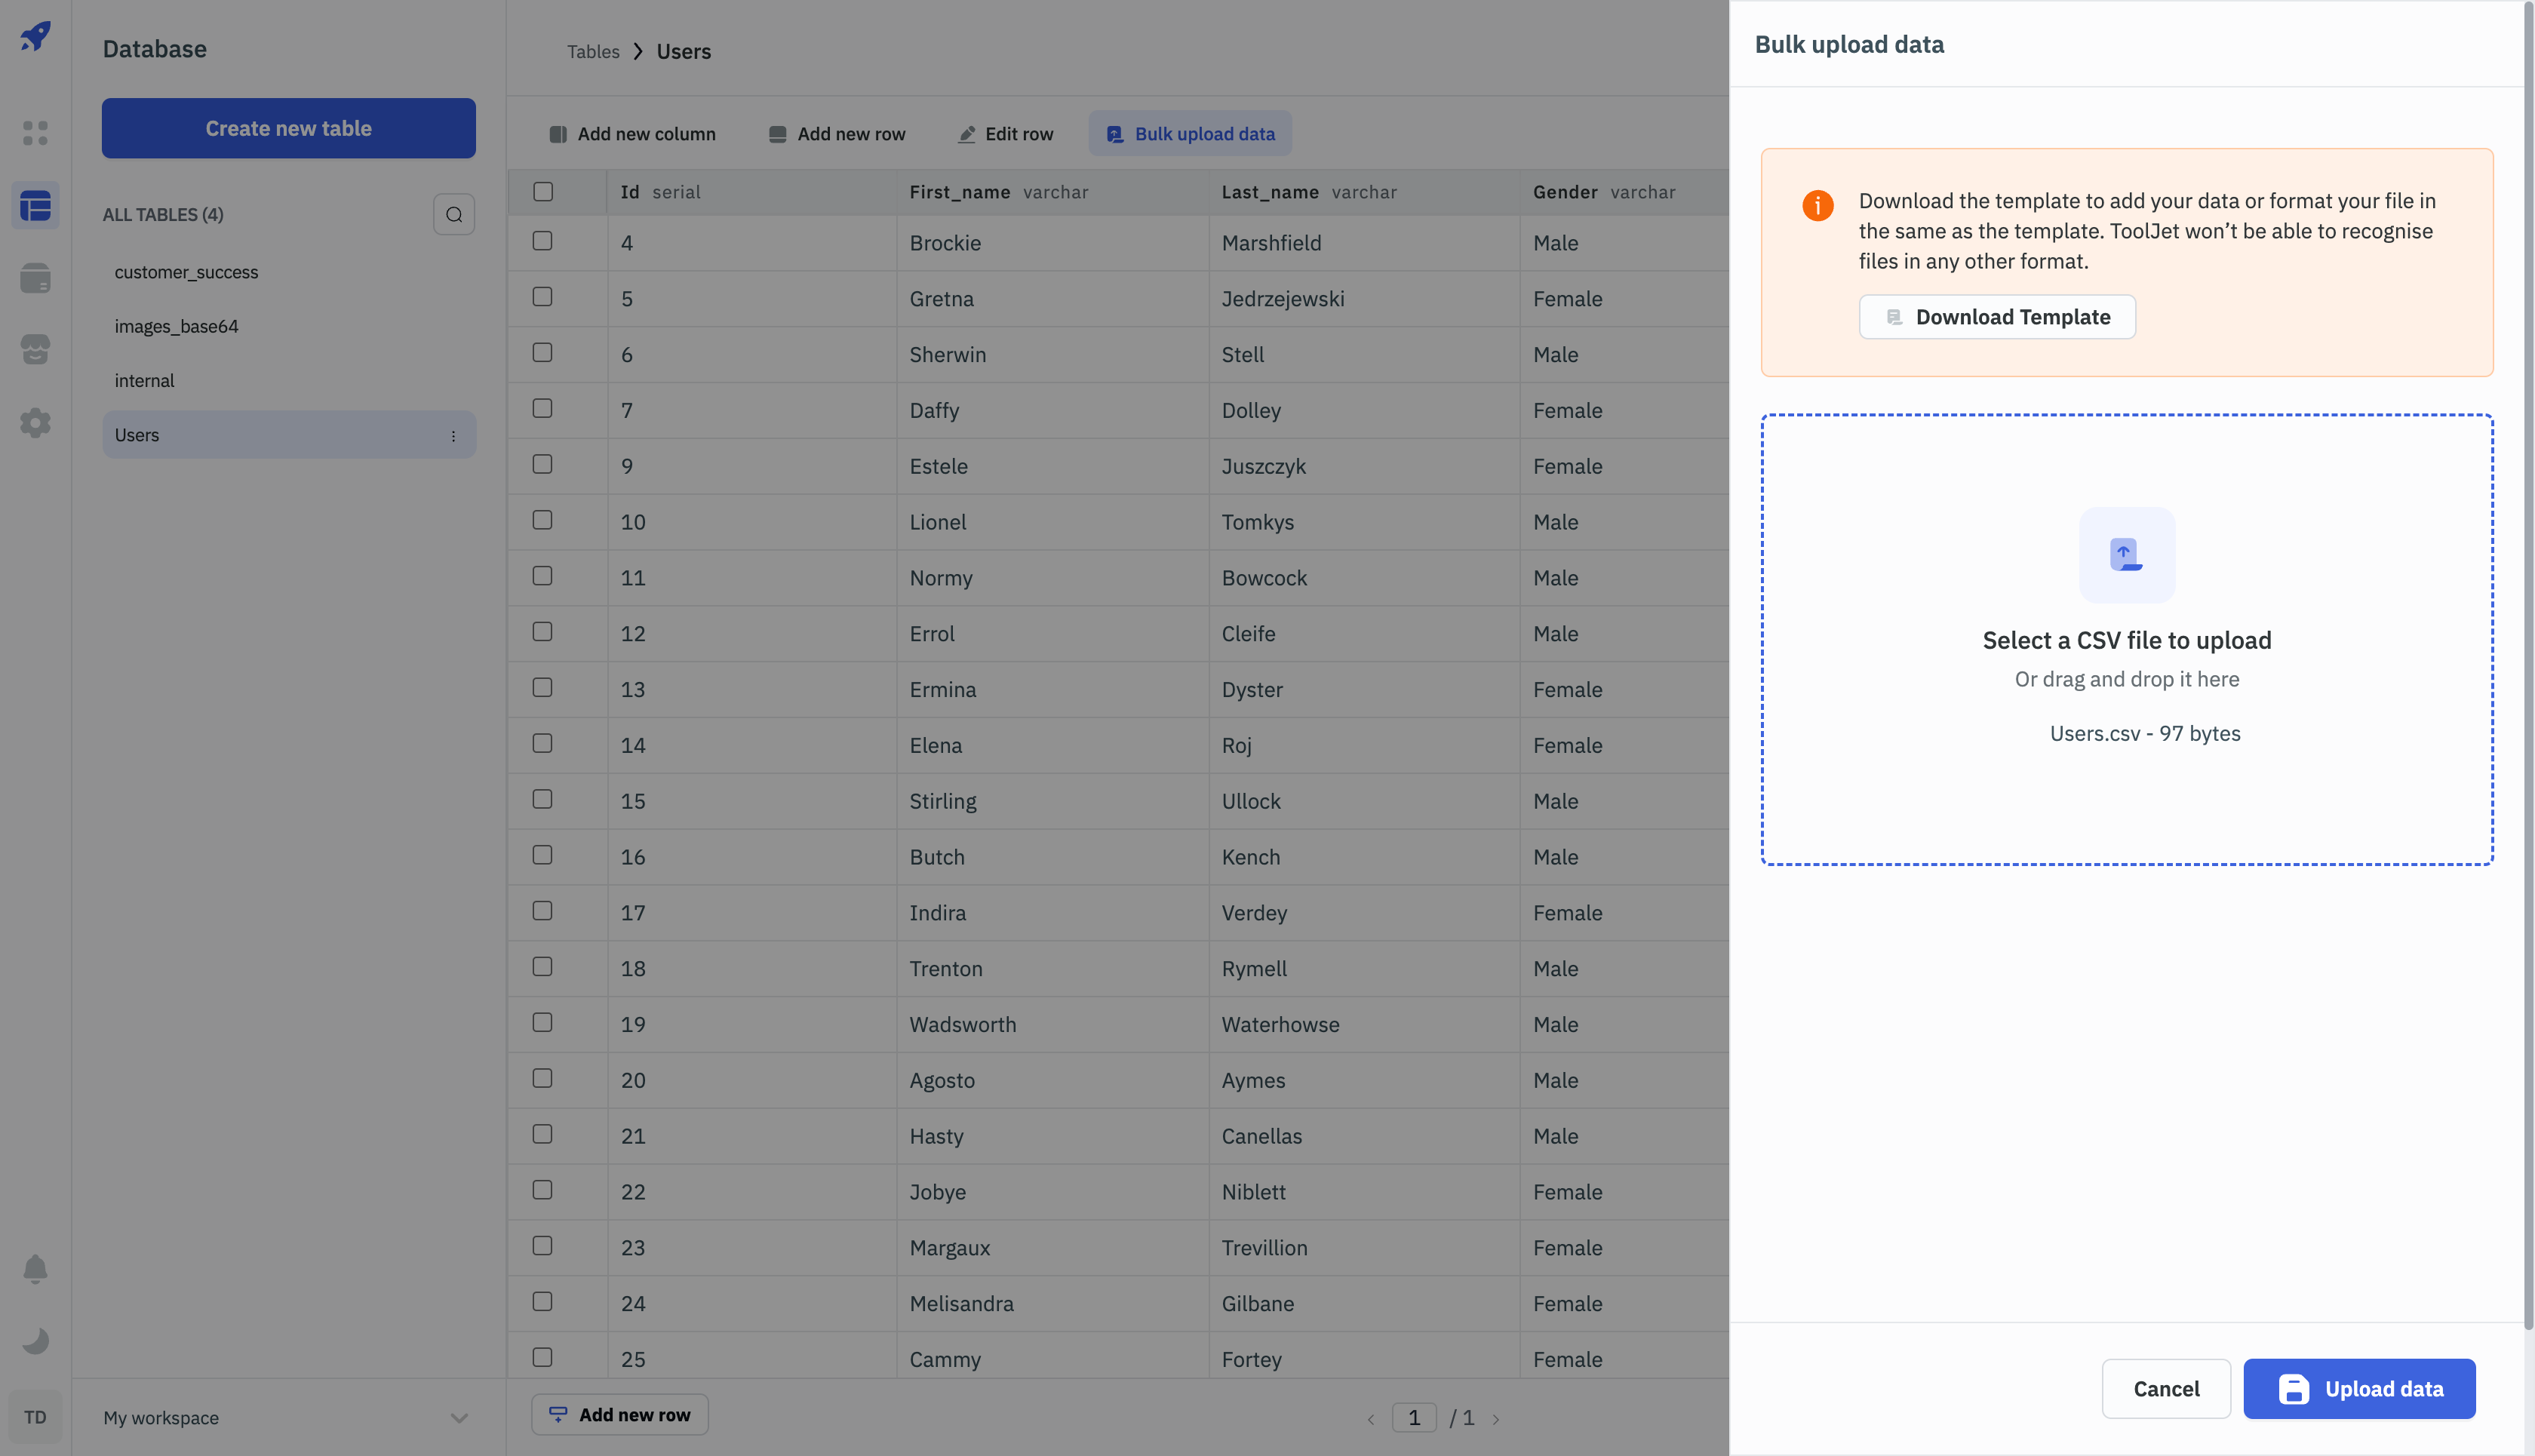Click the Download Template button
Screen dimensions: 2535x1456
(x=1997, y=317)
